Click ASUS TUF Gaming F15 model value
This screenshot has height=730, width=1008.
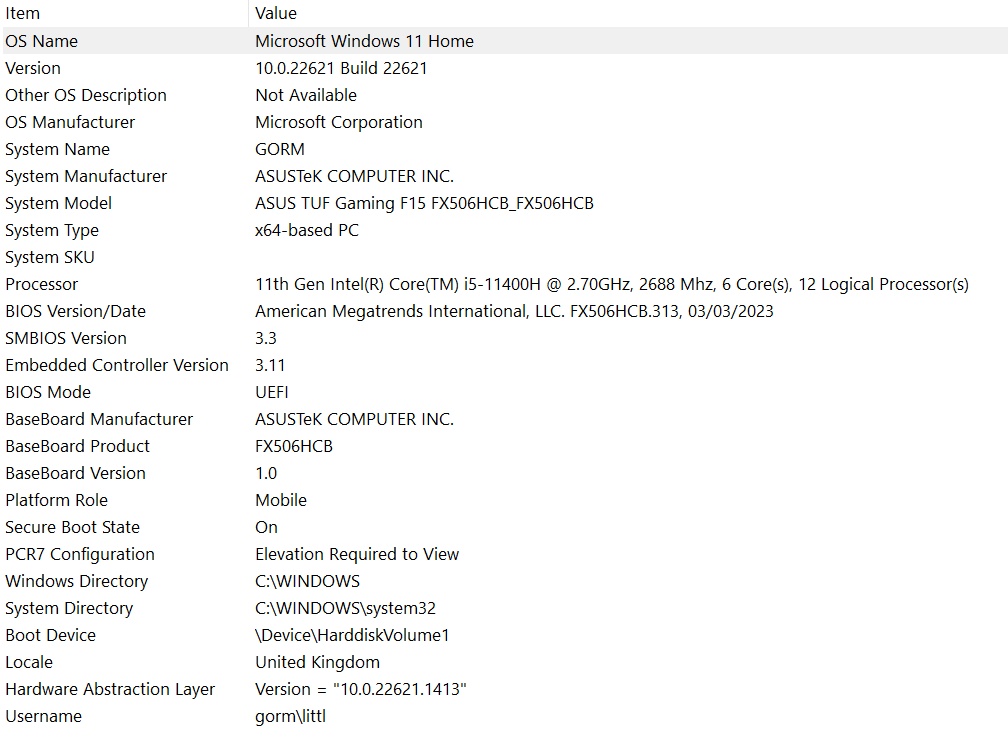coord(424,203)
